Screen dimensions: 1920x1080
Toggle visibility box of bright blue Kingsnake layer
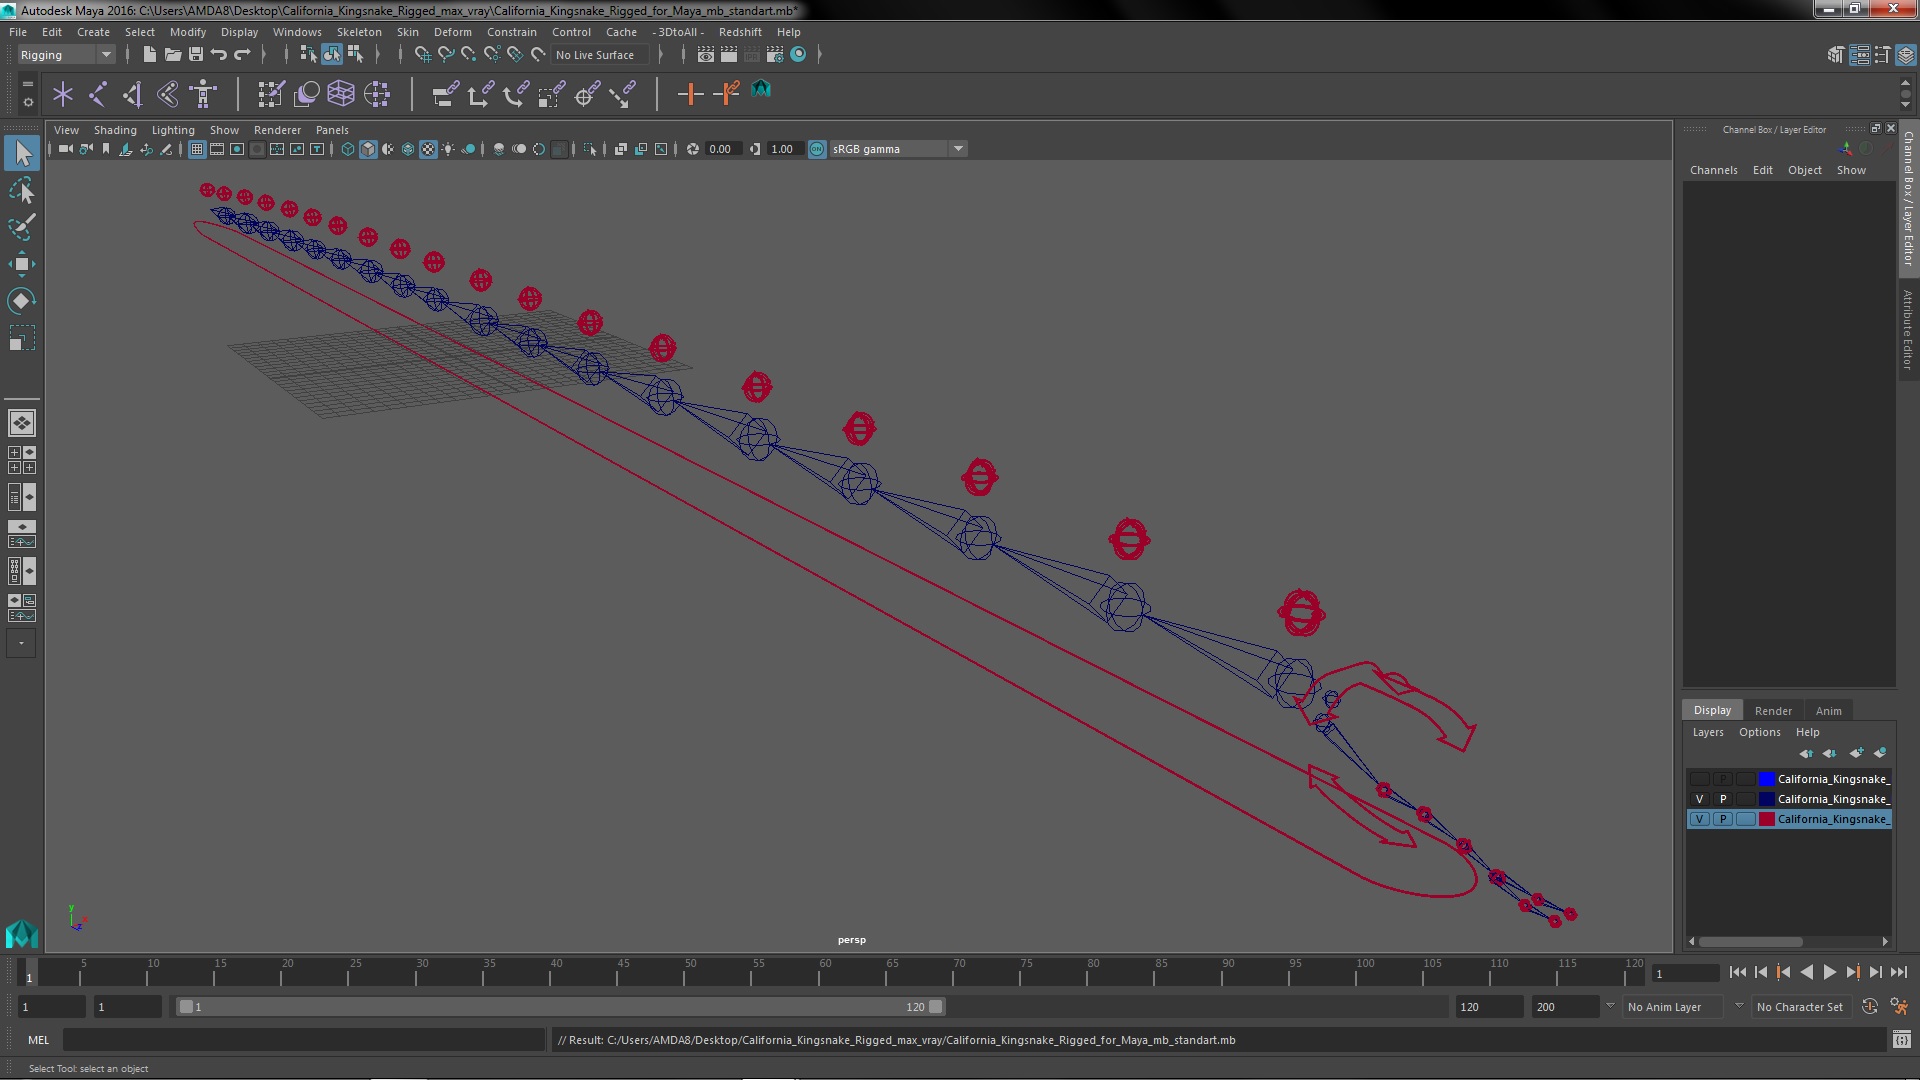coord(1699,779)
